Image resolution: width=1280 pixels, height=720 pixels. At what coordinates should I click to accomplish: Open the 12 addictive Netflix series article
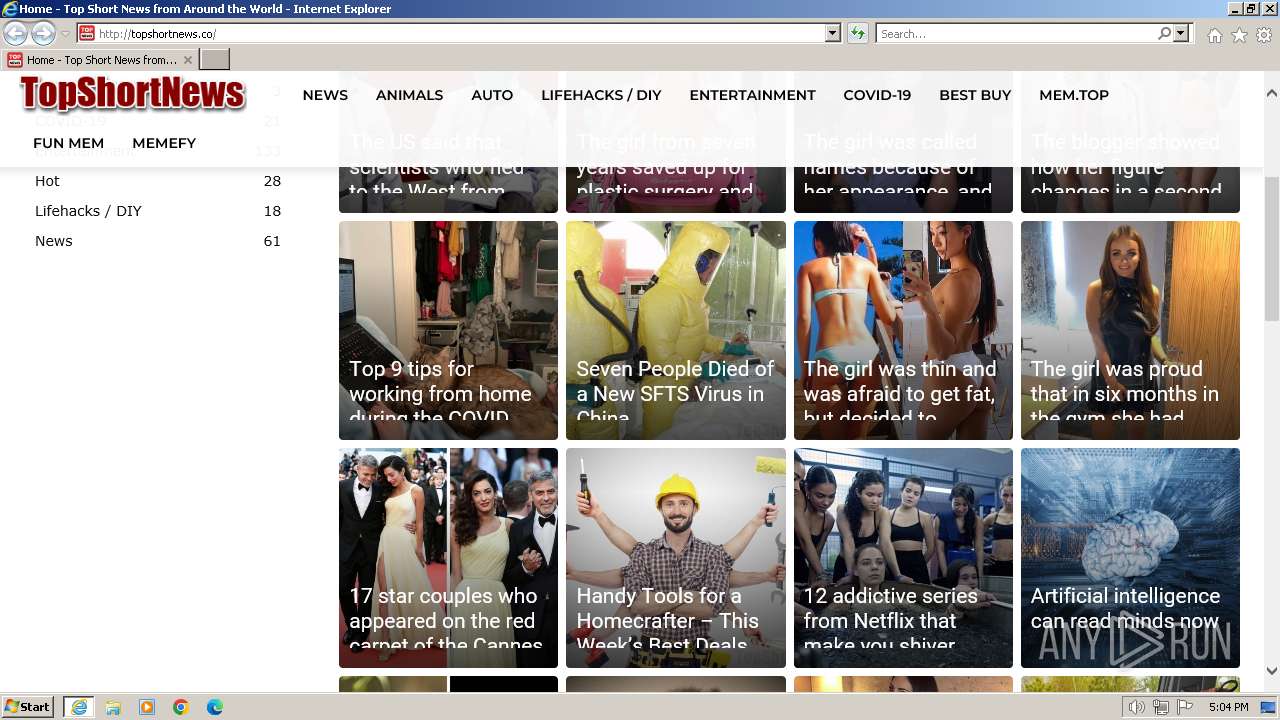[903, 558]
